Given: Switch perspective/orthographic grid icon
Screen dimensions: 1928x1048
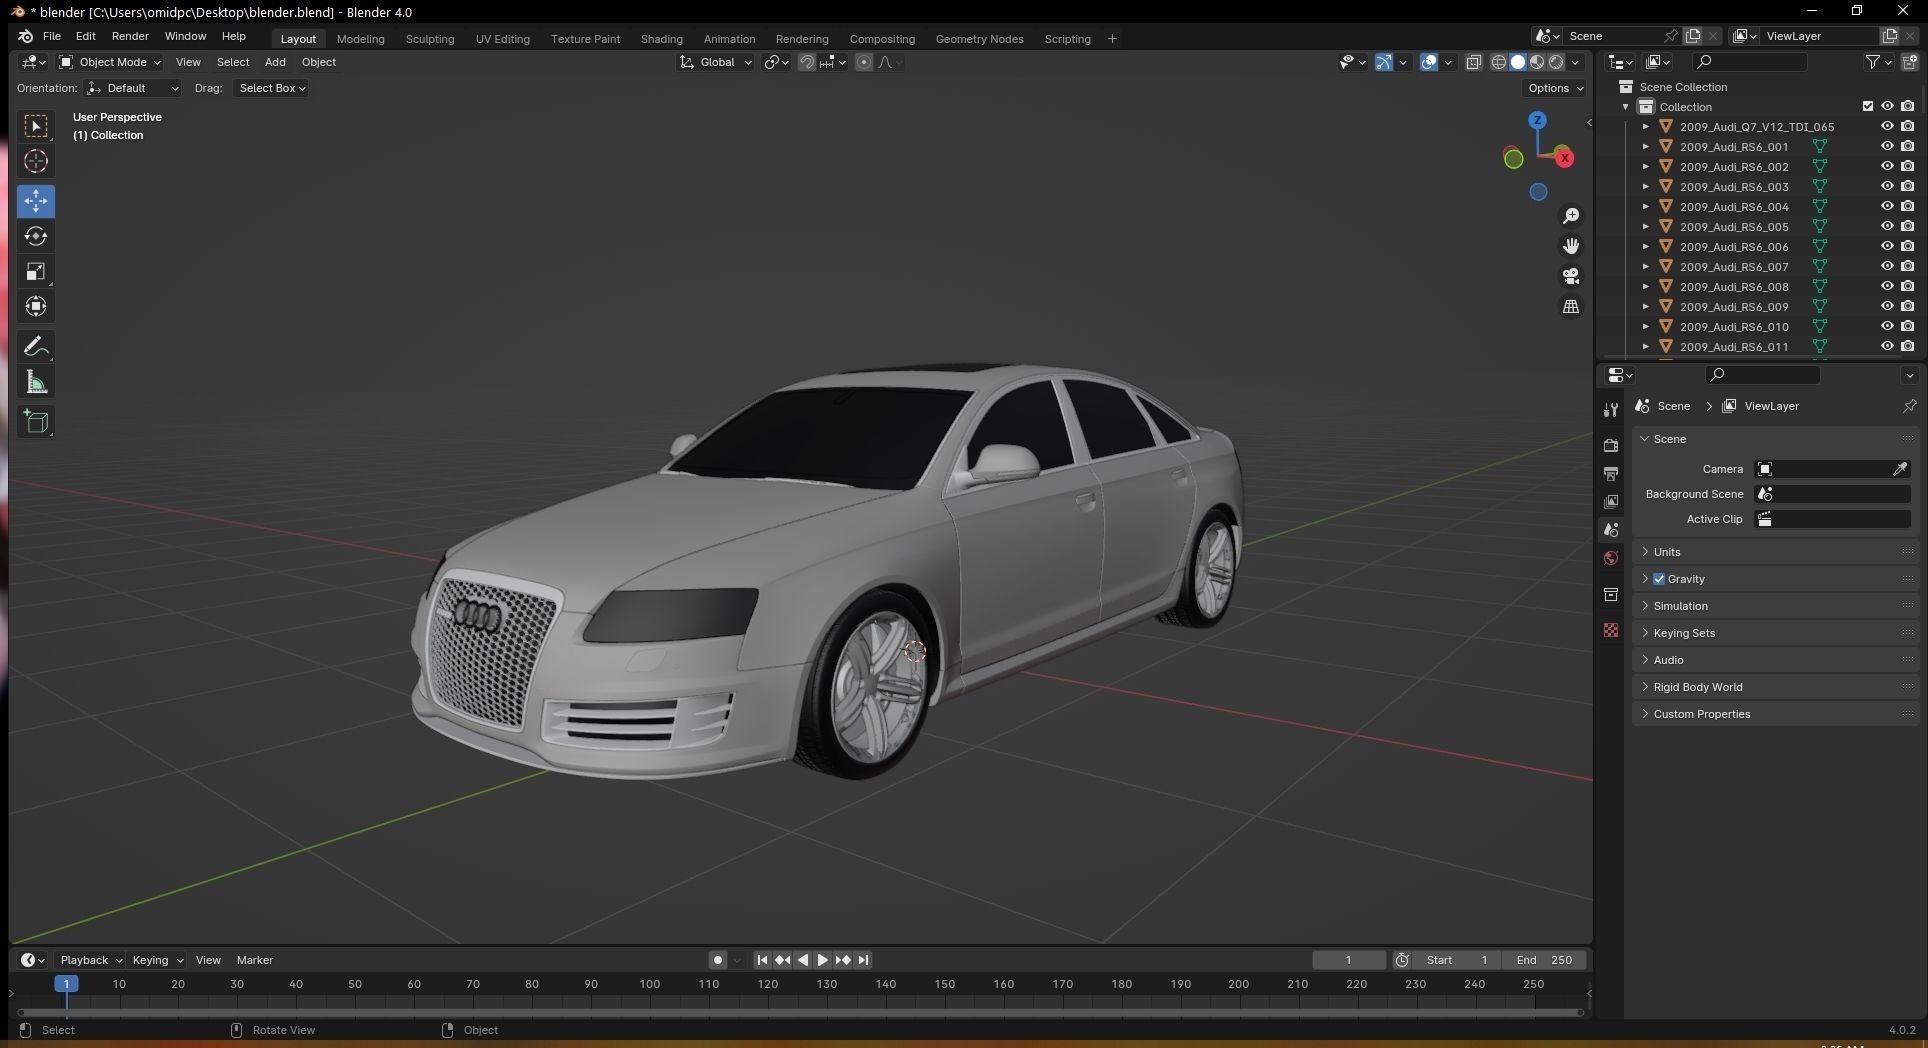Looking at the screenshot, I should (x=1571, y=306).
